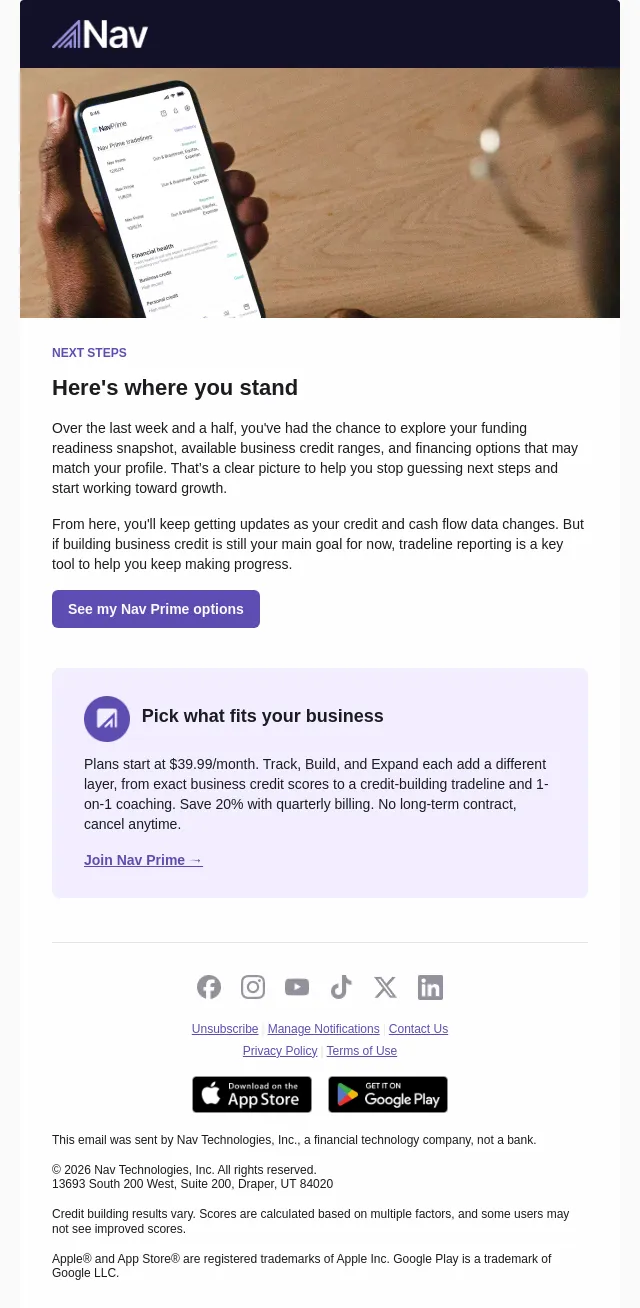Click the Nav logo in header
Image resolution: width=640 pixels, height=1308 pixels.
[x=100, y=34]
